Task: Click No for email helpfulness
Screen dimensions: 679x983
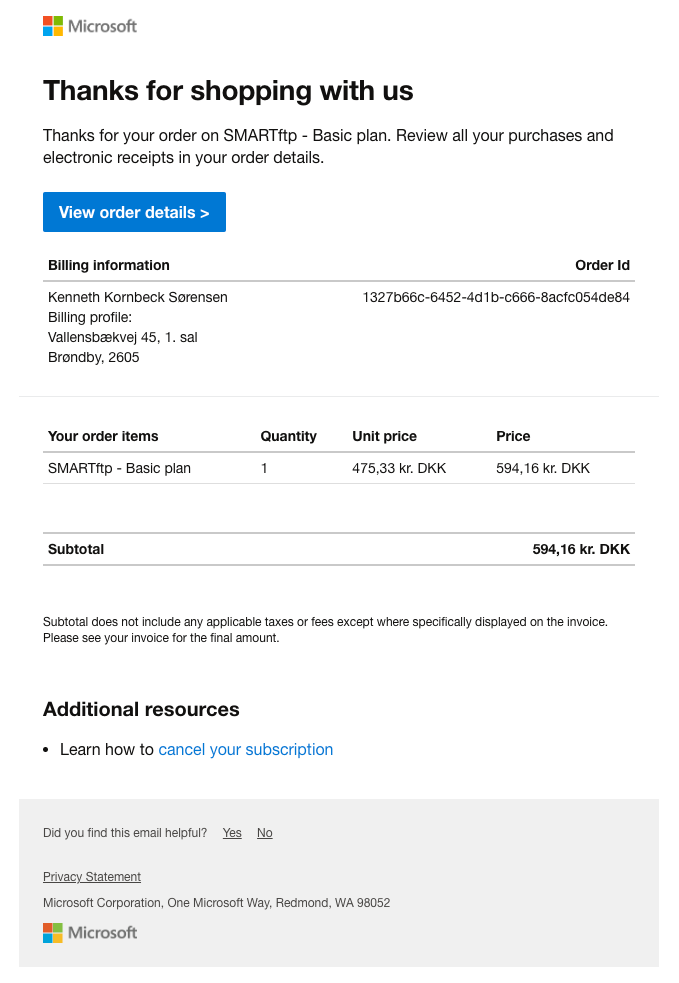Action: click(x=264, y=833)
